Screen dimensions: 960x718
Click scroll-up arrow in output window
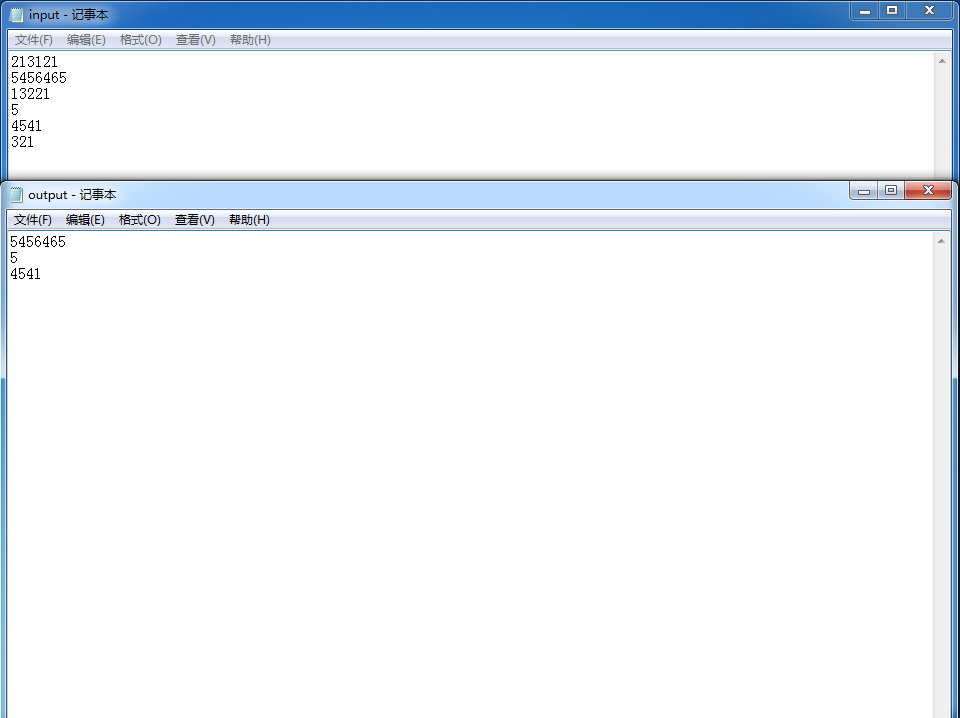tap(941, 241)
